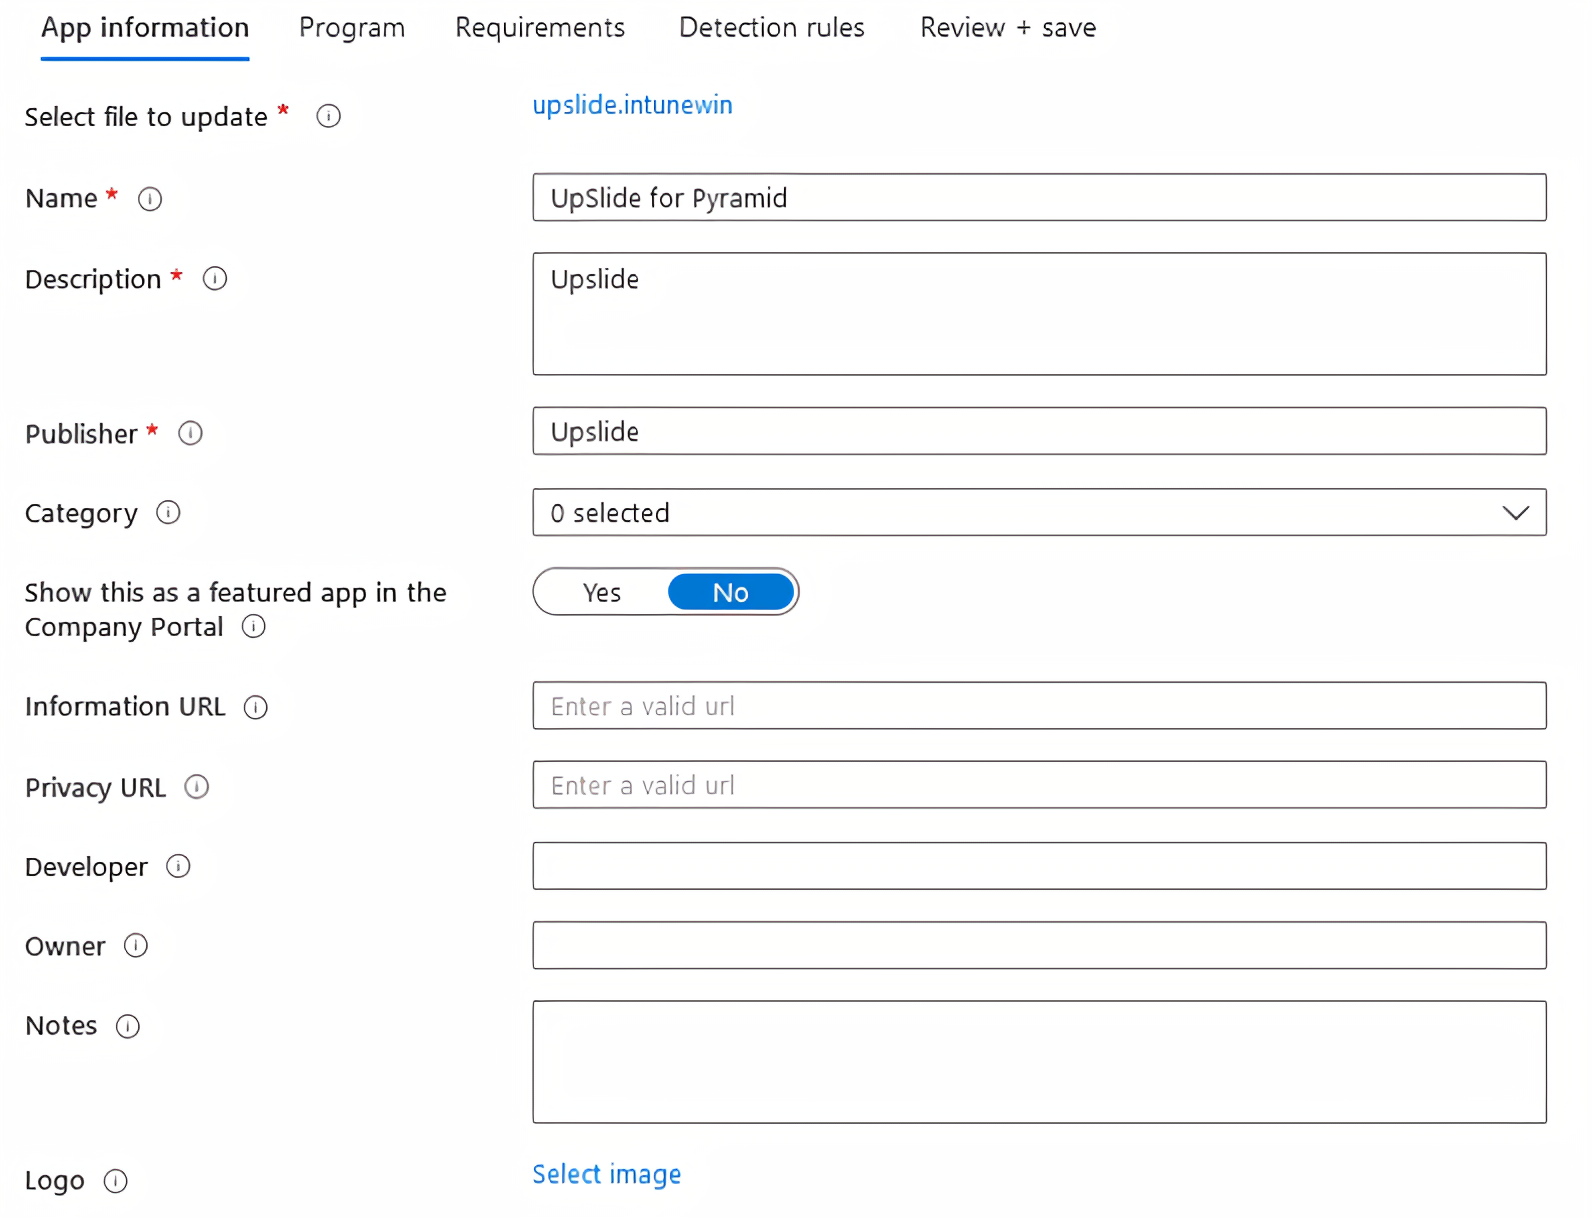Click the Information URL info icon
This screenshot has height=1218, width=1593.
tap(256, 707)
